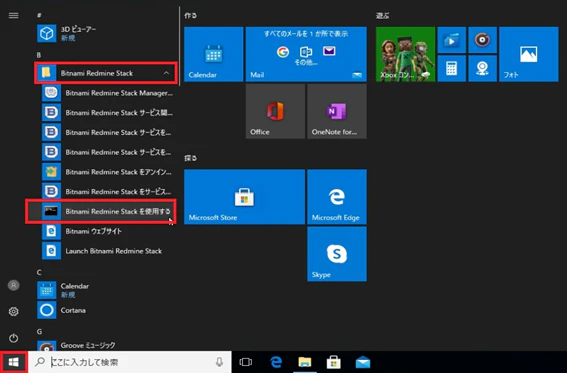567x373 pixels.
Task: Click the 作る tile group header
Action: (191, 16)
